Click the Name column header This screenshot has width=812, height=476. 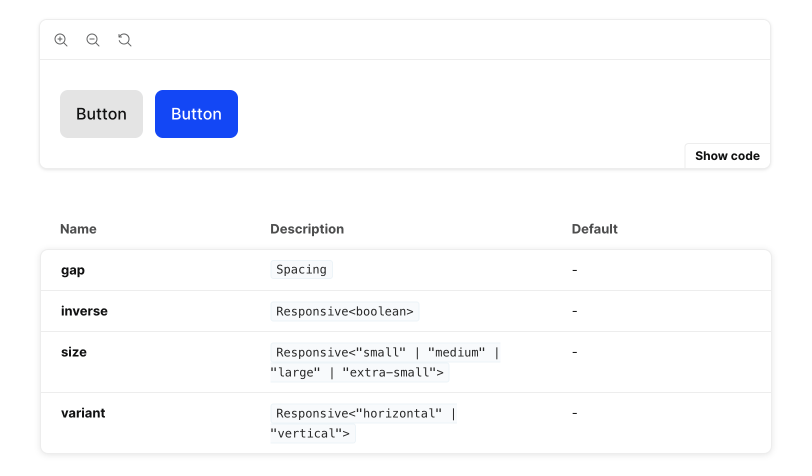point(78,229)
